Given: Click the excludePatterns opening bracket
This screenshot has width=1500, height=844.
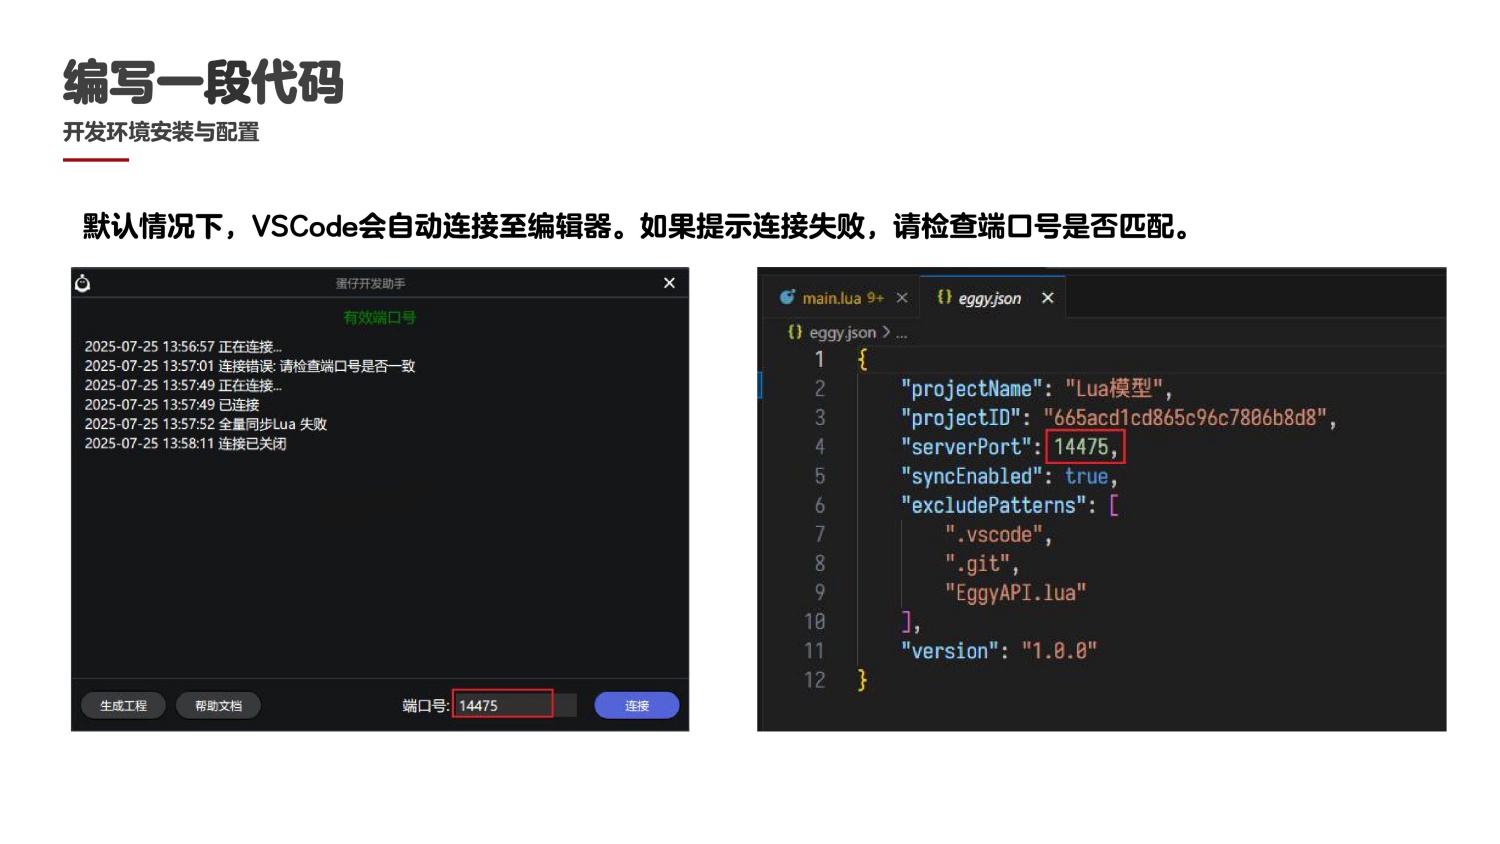Looking at the screenshot, I should point(1114,505).
